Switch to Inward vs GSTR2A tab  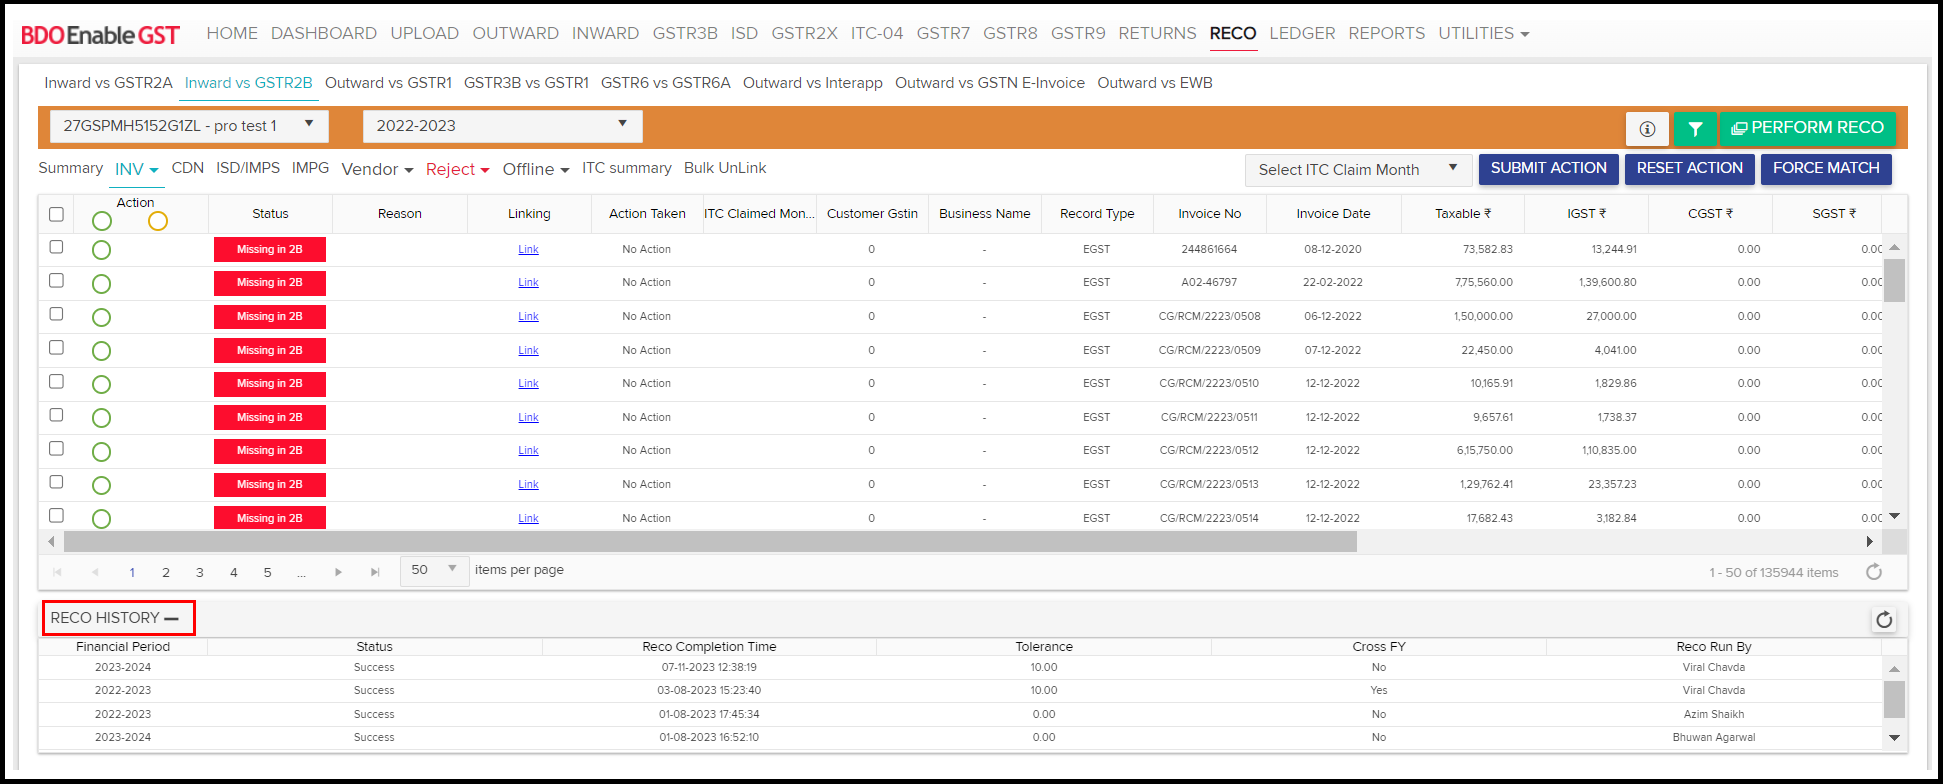[x=108, y=83]
